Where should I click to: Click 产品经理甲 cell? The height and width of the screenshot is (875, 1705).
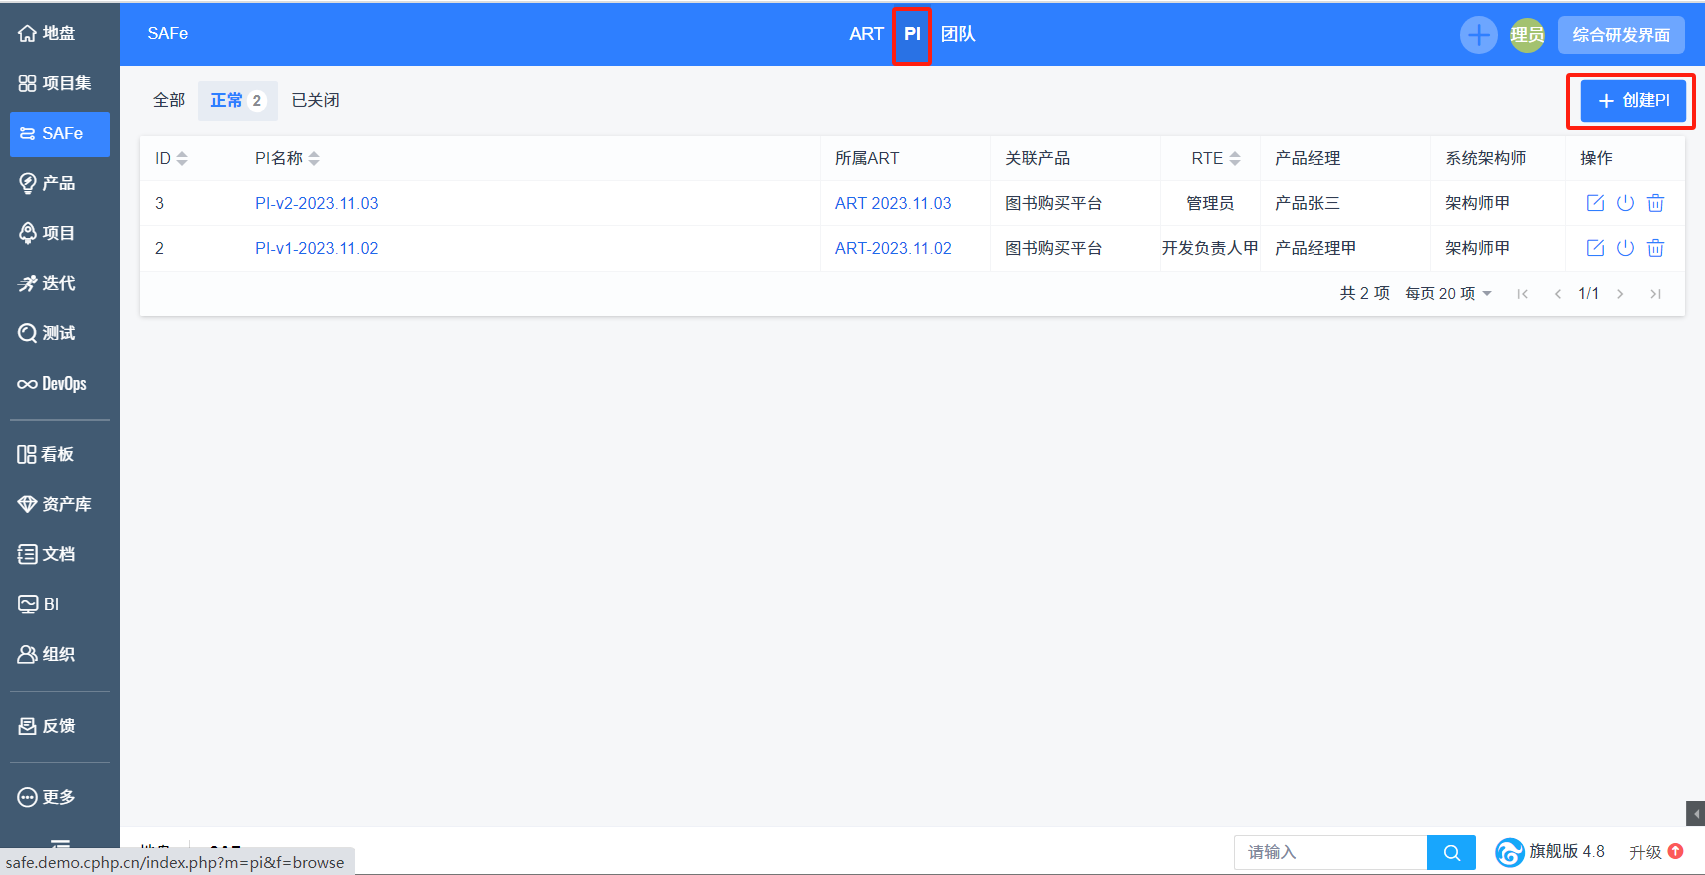point(1315,248)
